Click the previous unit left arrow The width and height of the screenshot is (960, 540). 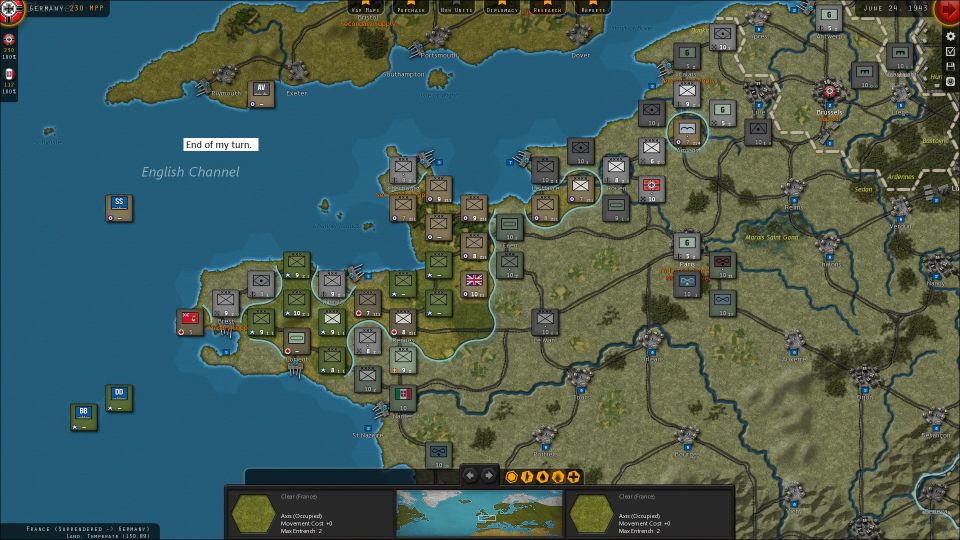[x=470, y=475]
